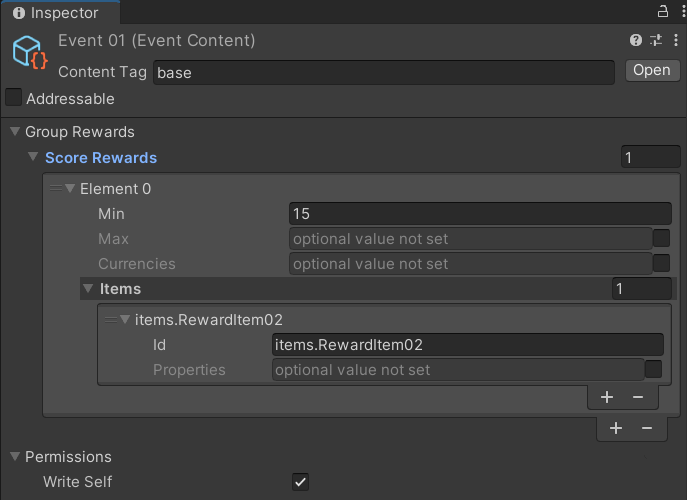Screen dimensions: 687x500
Task: Click the Min value field
Action: pyautogui.click(x=479, y=213)
